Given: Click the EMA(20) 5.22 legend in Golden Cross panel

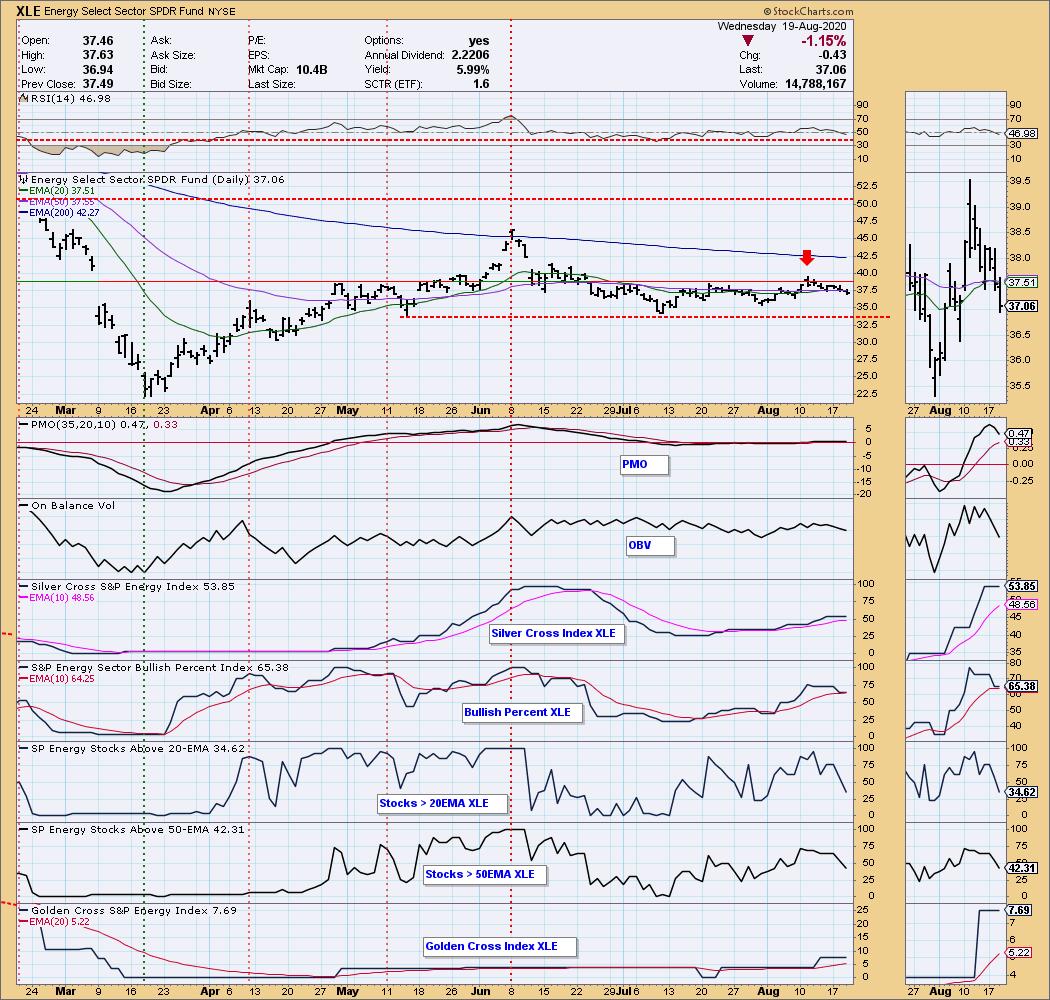Looking at the screenshot, I should point(55,922).
